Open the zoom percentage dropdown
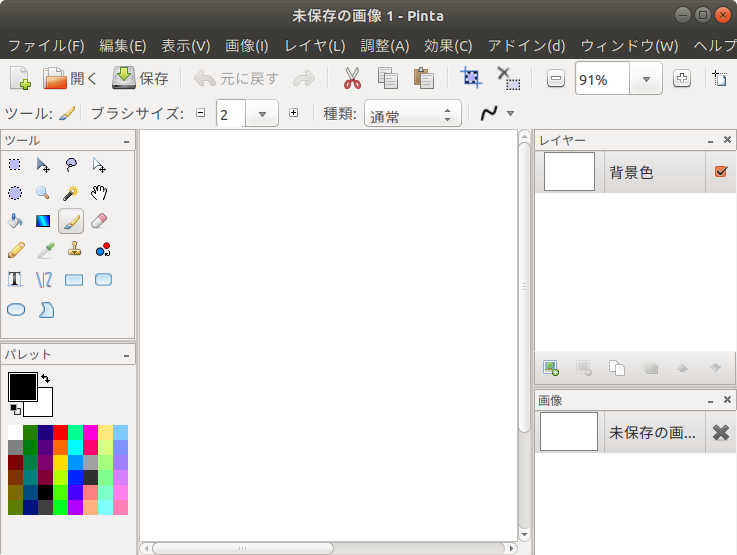Viewport: 737px width, 555px height. pos(646,79)
